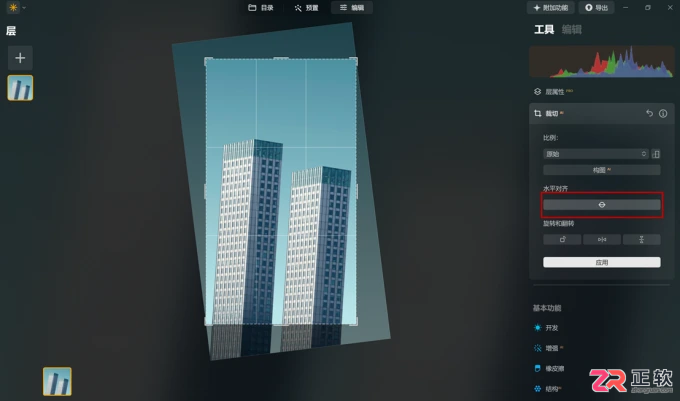Viewport: 680px width, 401px height.
Task: Flip the image horizontally
Action: pyautogui.click(x=602, y=239)
